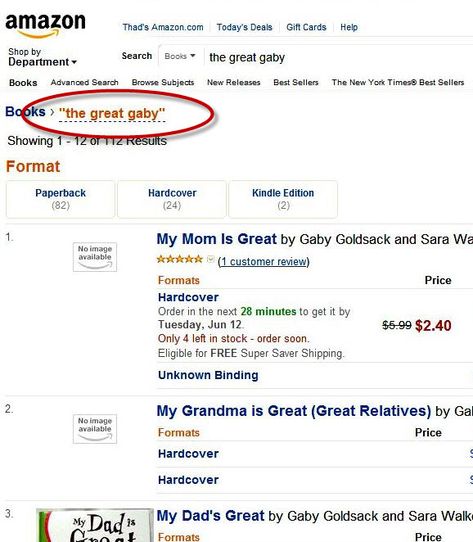This screenshot has width=473, height=542.
Task: Select the Advanced Search menu item
Action: click(x=85, y=82)
